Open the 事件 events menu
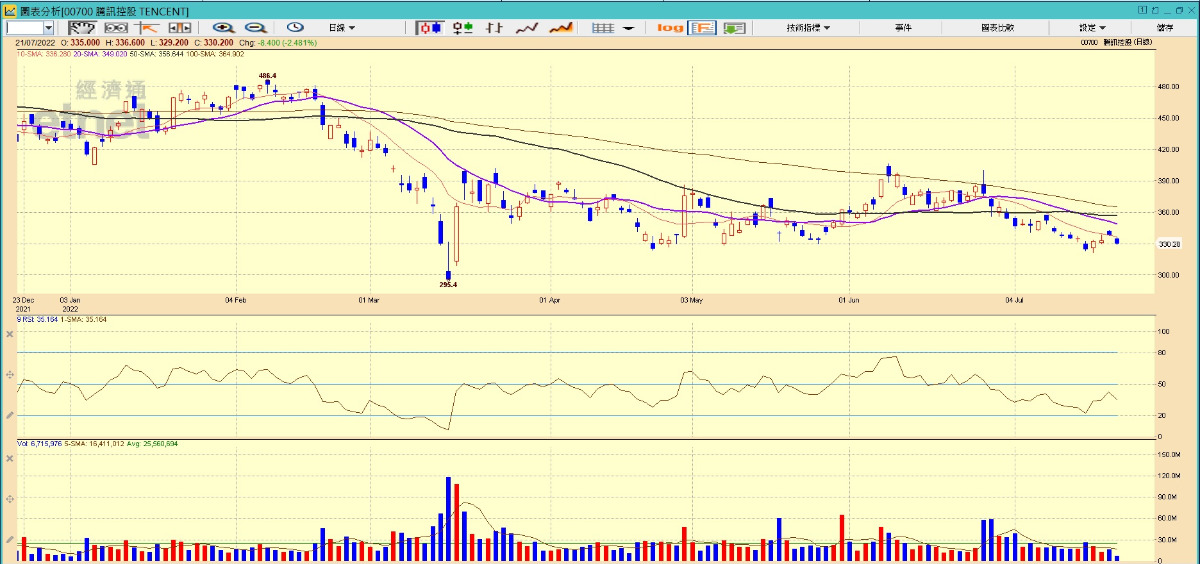1200x564 pixels. pyautogui.click(x=904, y=28)
